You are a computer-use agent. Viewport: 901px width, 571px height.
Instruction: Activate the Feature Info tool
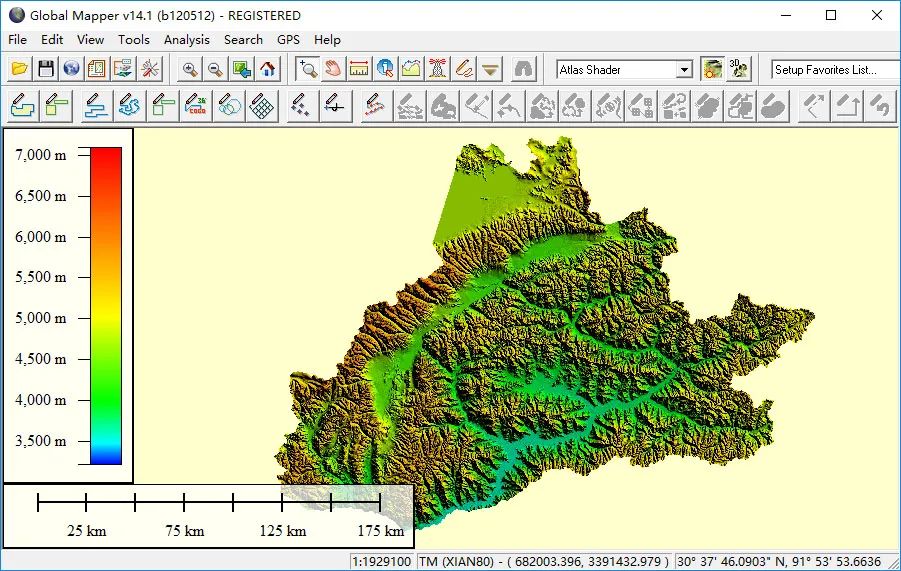[385, 70]
